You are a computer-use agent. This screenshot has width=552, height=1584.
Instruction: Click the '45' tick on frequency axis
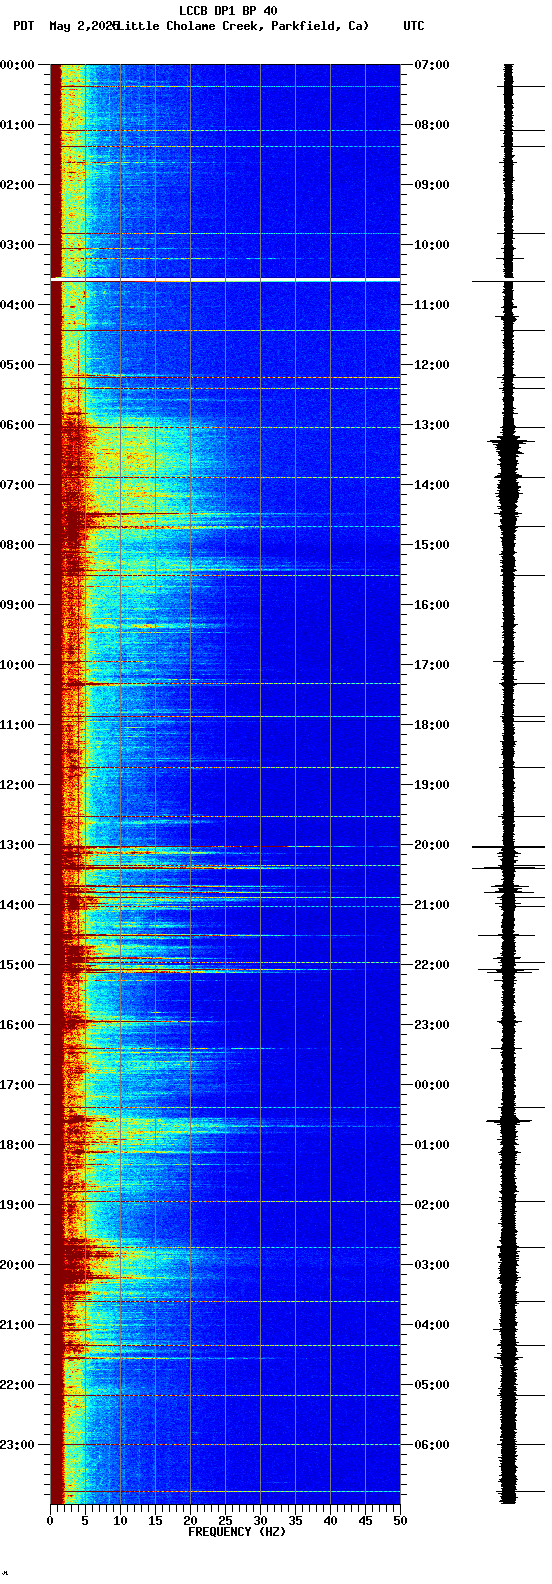point(365,1521)
